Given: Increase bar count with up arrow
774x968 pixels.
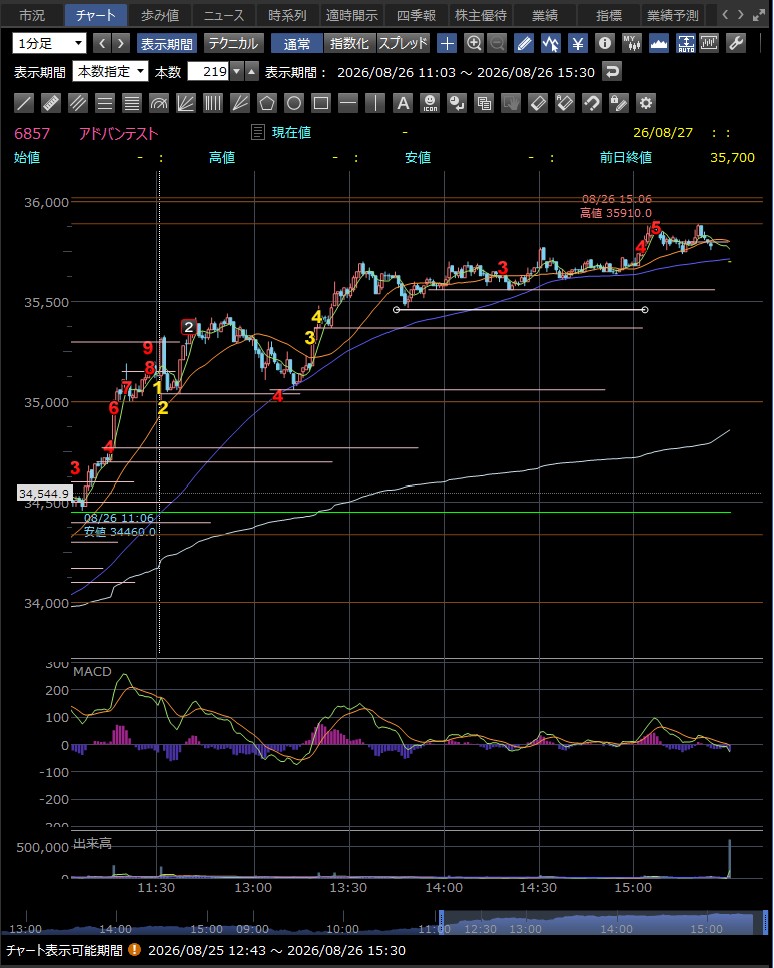Looking at the screenshot, I should coord(251,72).
